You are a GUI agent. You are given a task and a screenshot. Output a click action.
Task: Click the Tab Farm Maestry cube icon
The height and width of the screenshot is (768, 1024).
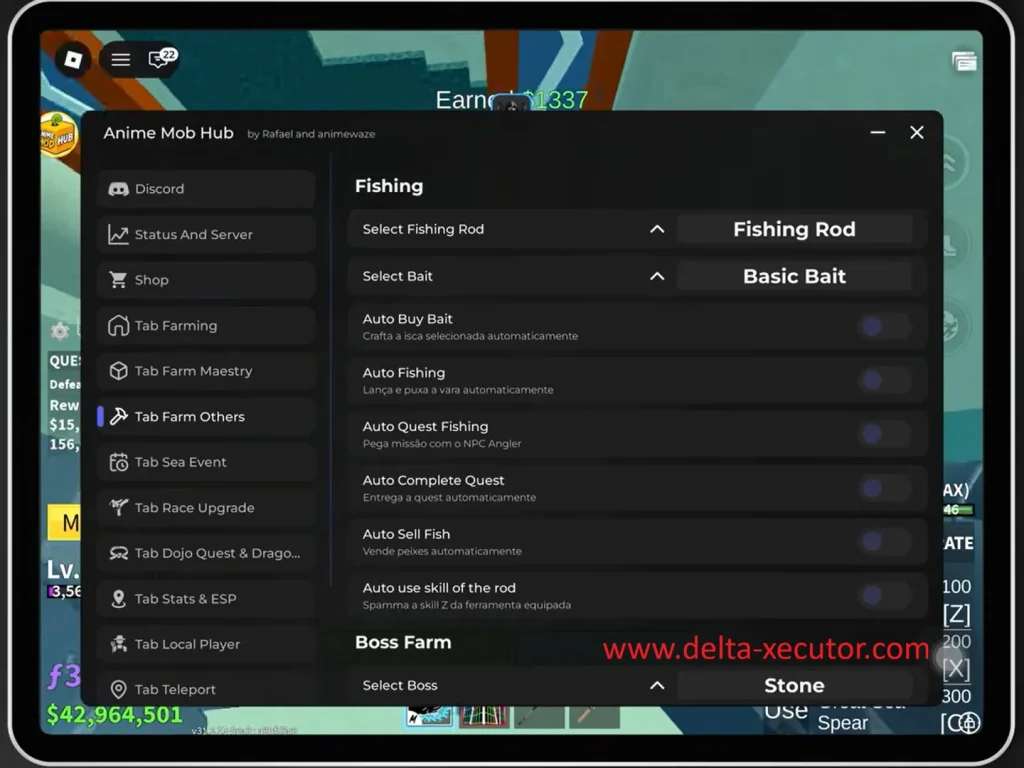click(x=118, y=371)
